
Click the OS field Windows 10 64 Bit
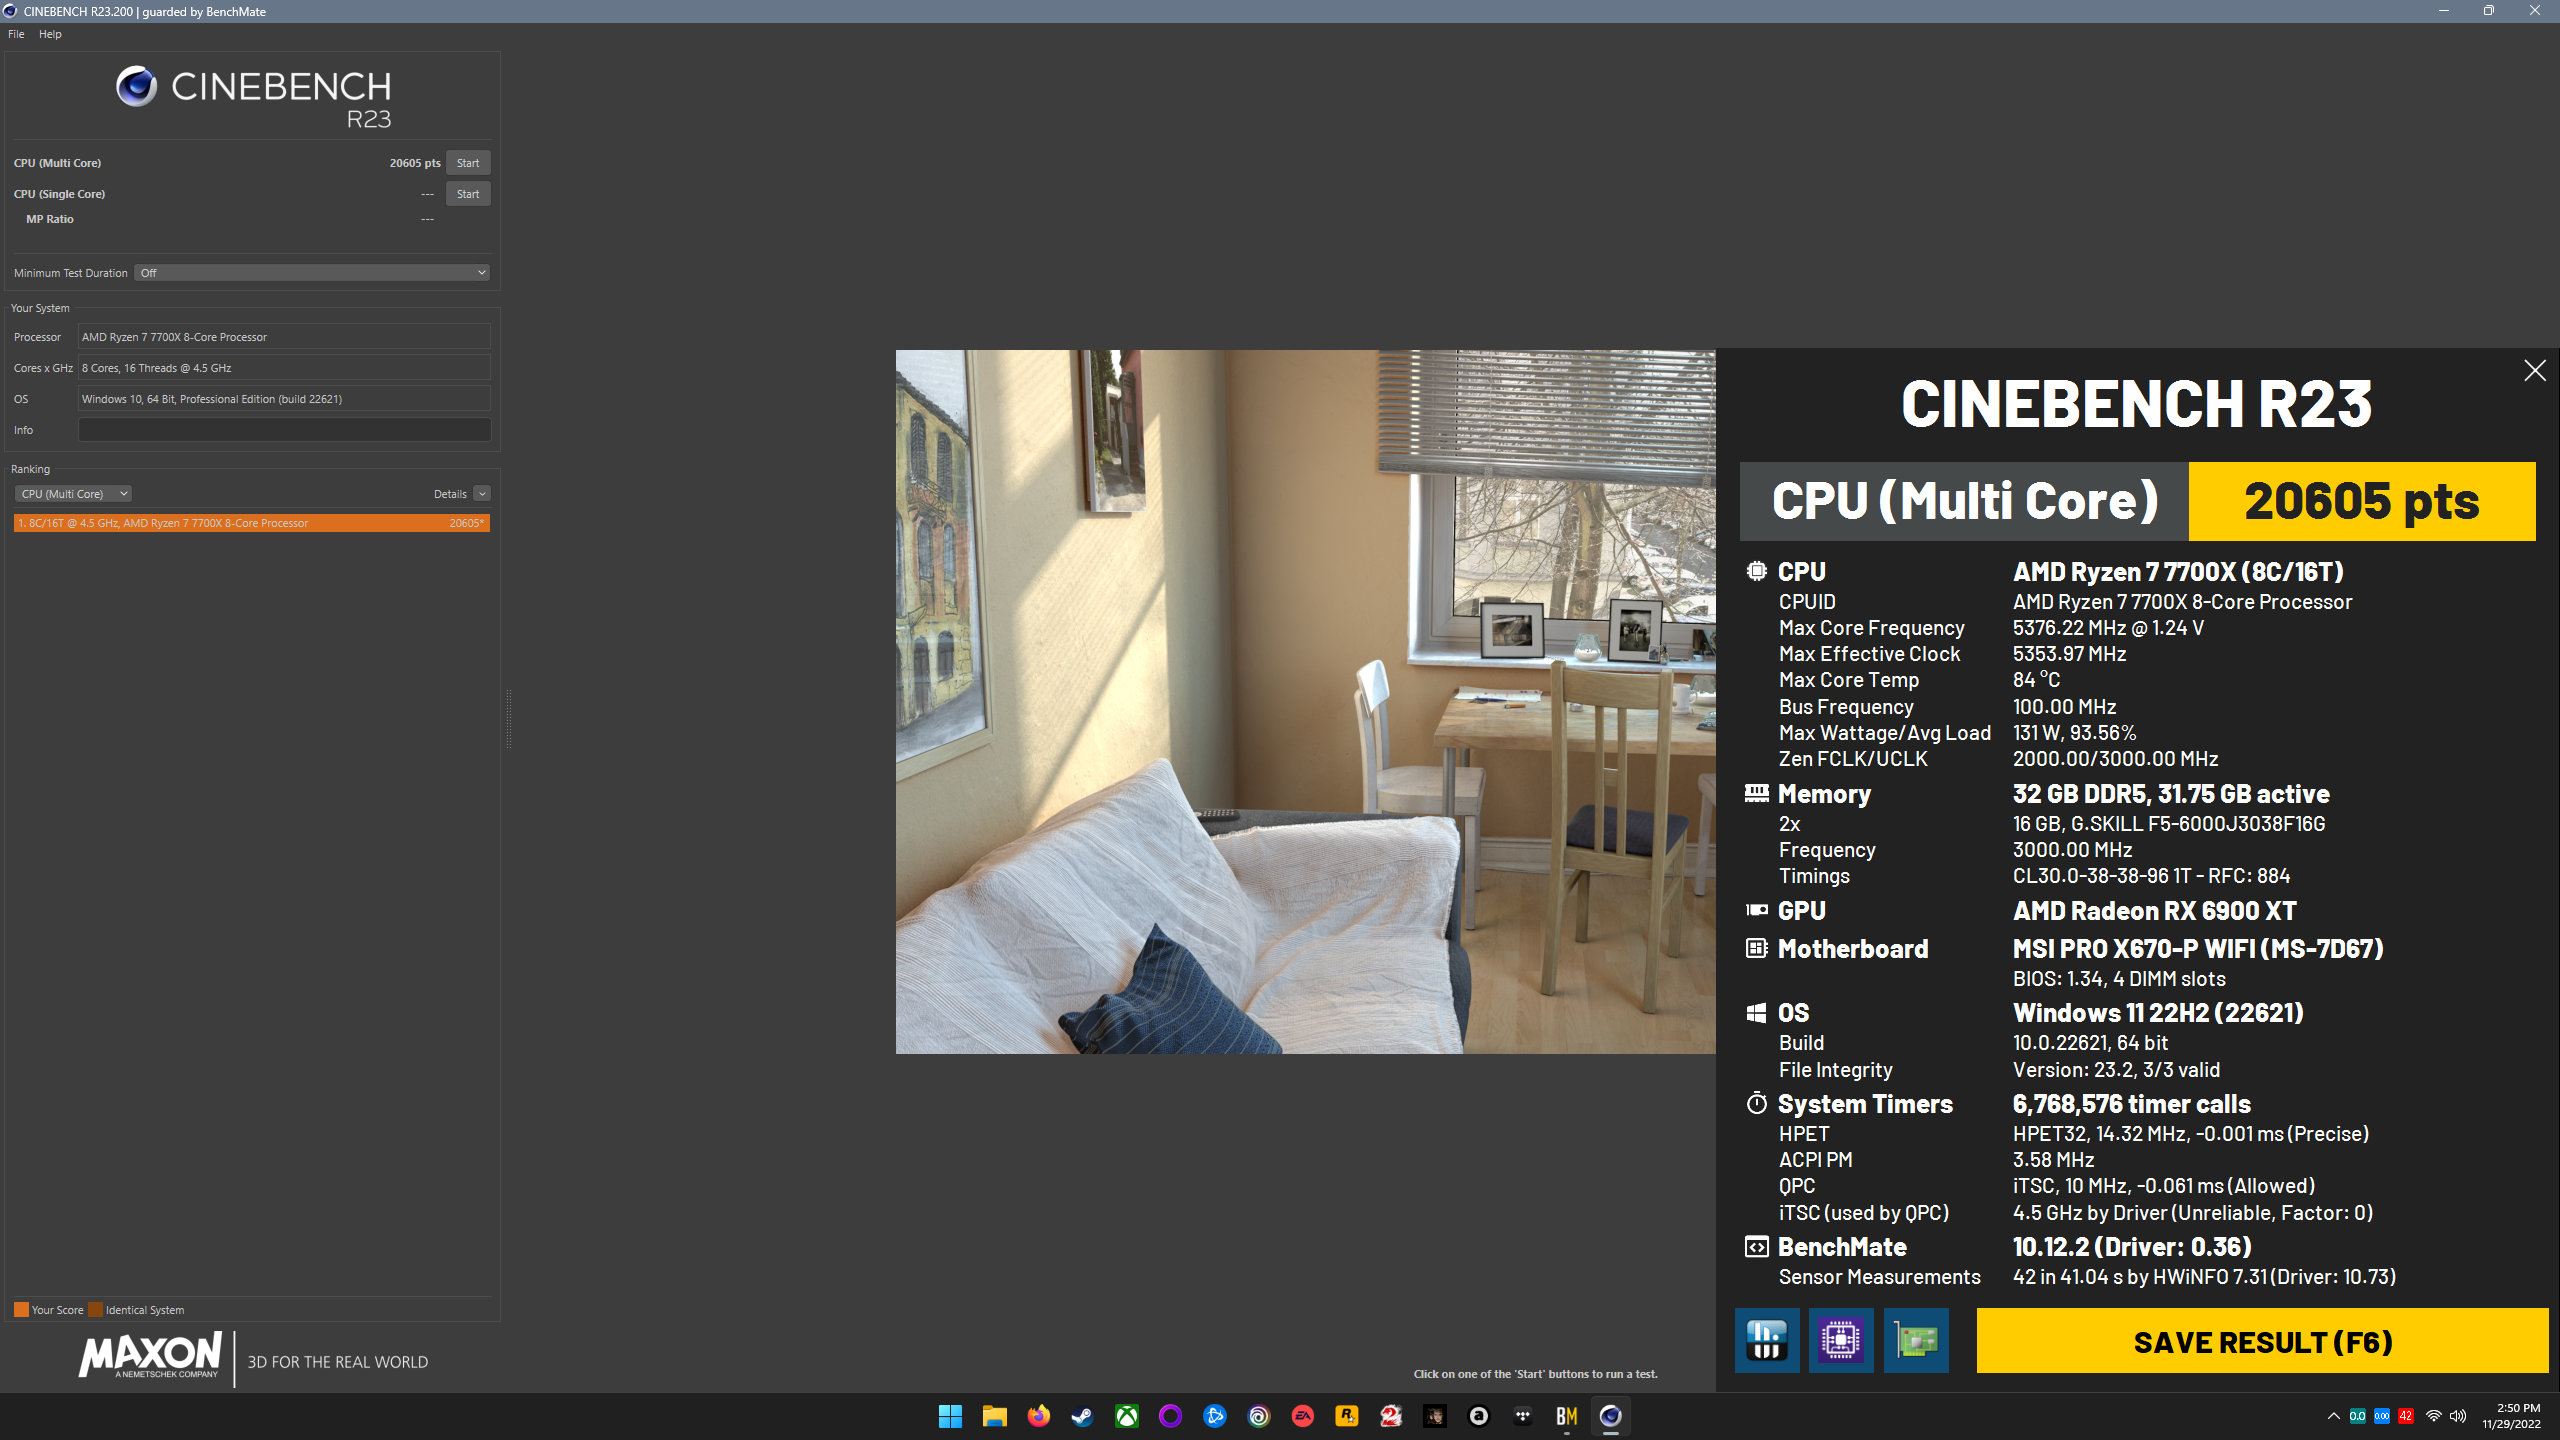(284, 399)
